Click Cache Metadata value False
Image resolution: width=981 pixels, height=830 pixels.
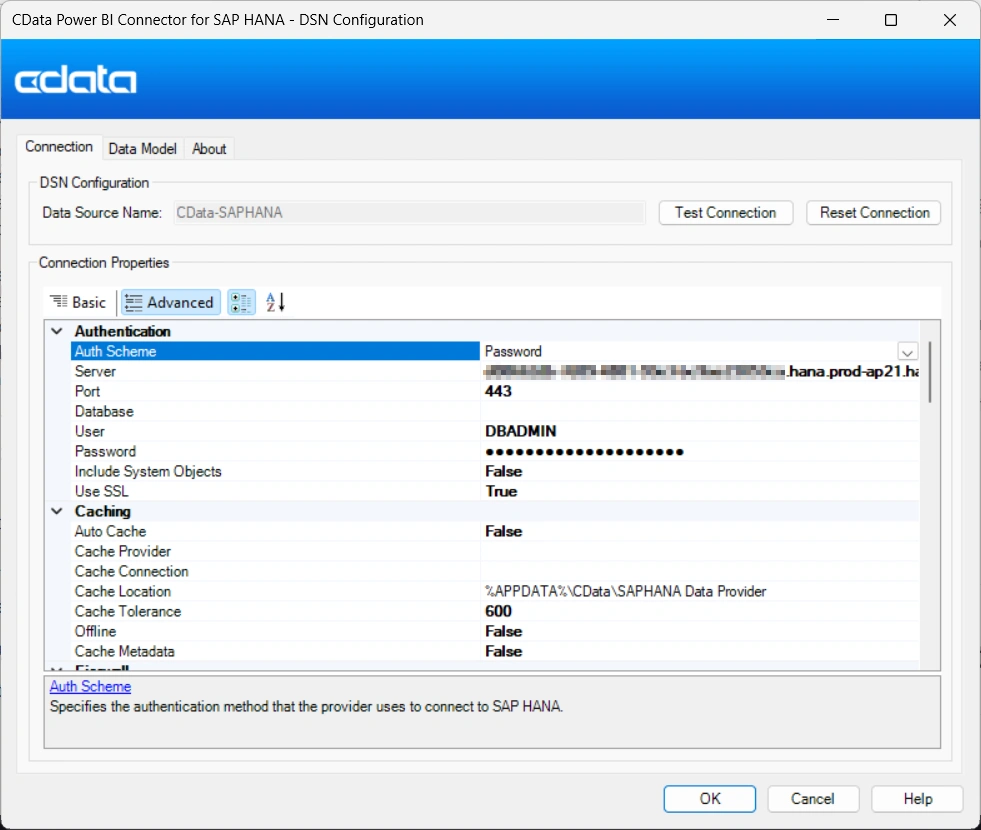tap(504, 652)
